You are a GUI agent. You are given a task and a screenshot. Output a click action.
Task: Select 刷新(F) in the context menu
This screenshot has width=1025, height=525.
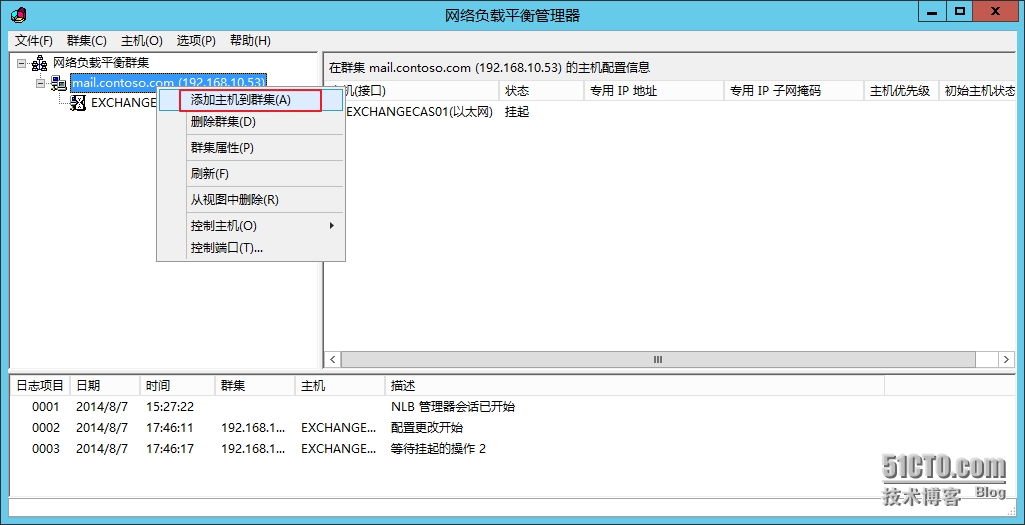pos(250,174)
